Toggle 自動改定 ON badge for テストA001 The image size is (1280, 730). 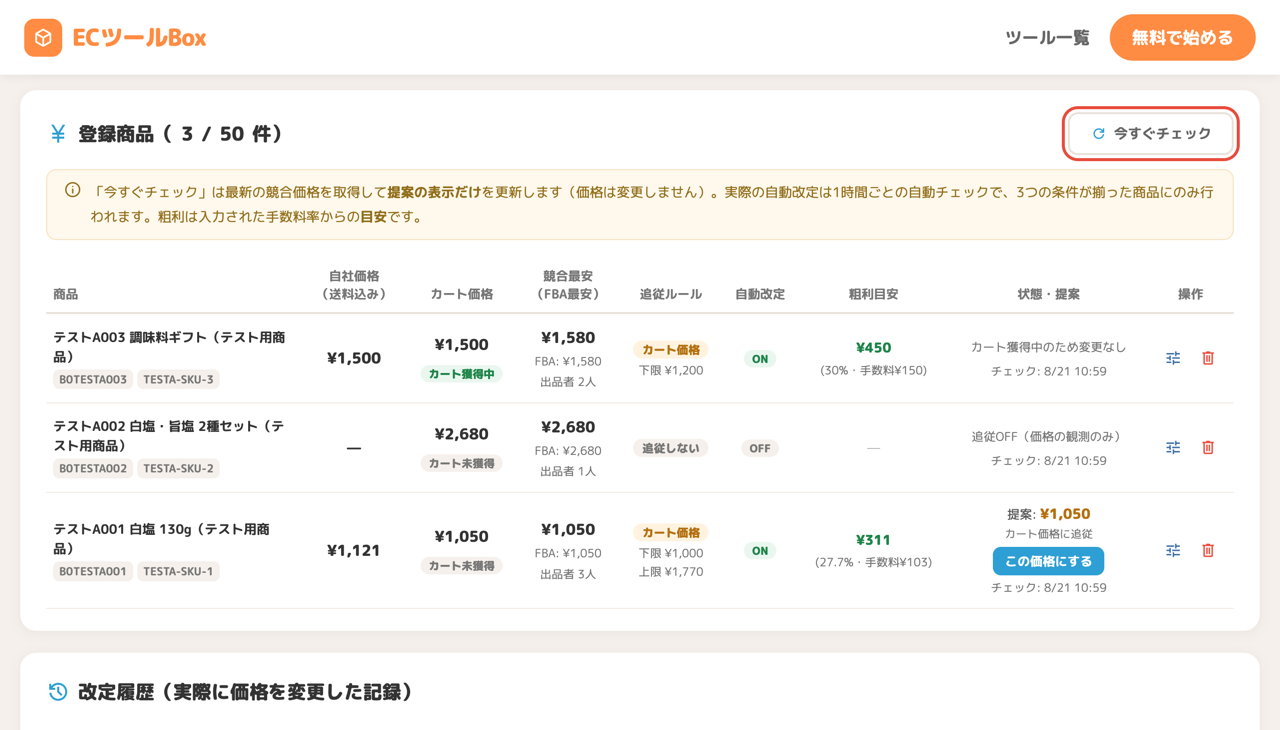[760, 551]
